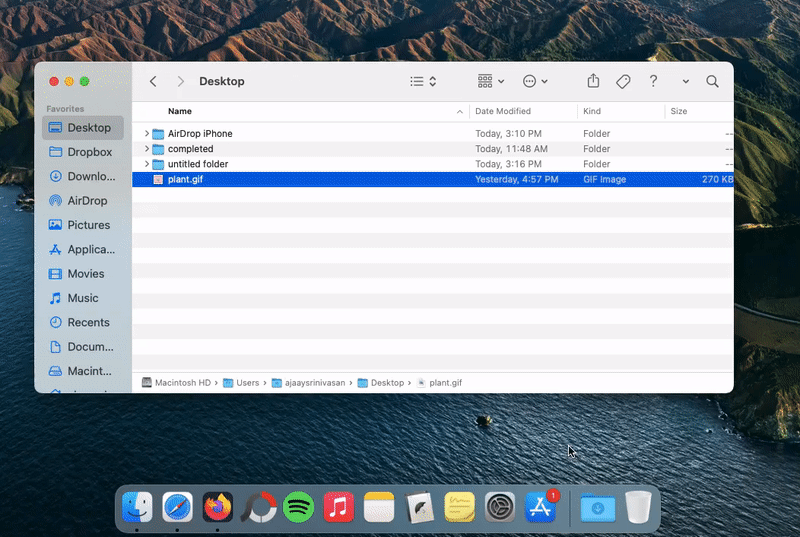Launch App Store from the Dock

click(540, 507)
